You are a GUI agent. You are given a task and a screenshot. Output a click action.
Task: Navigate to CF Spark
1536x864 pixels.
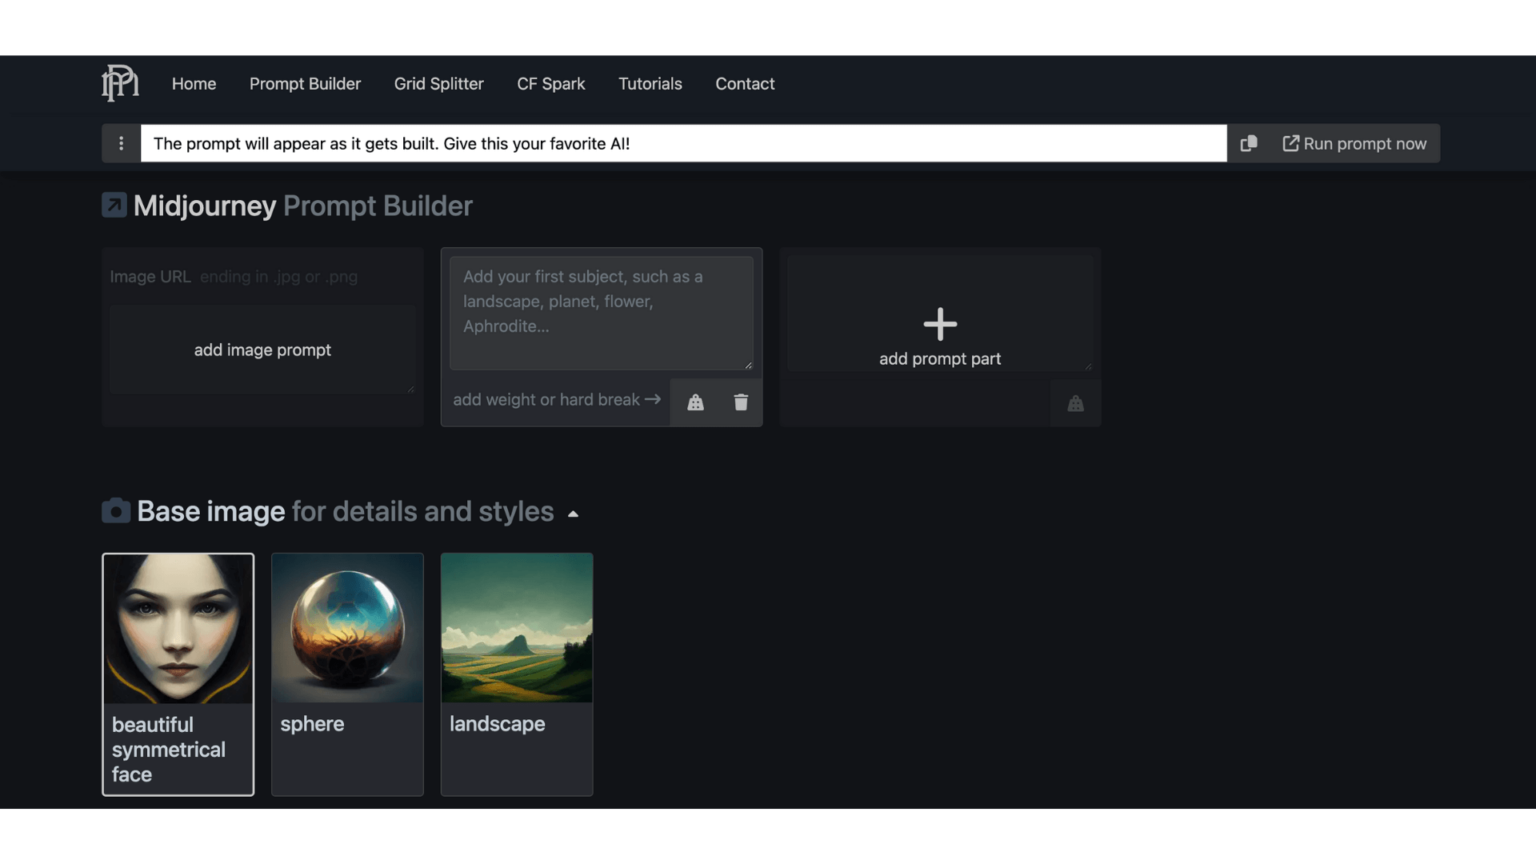point(551,84)
